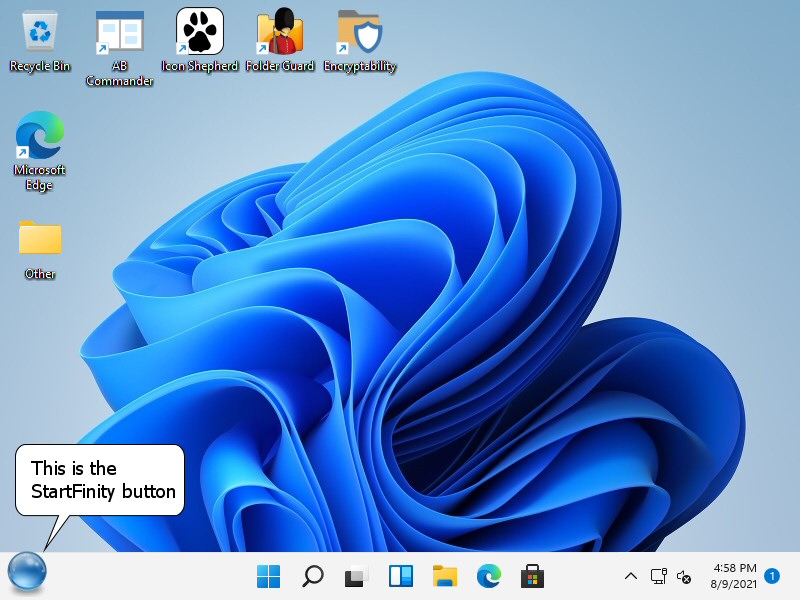Click the 8/9/2021 date text
This screenshot has width=800, height=600.
click(734, 583)
